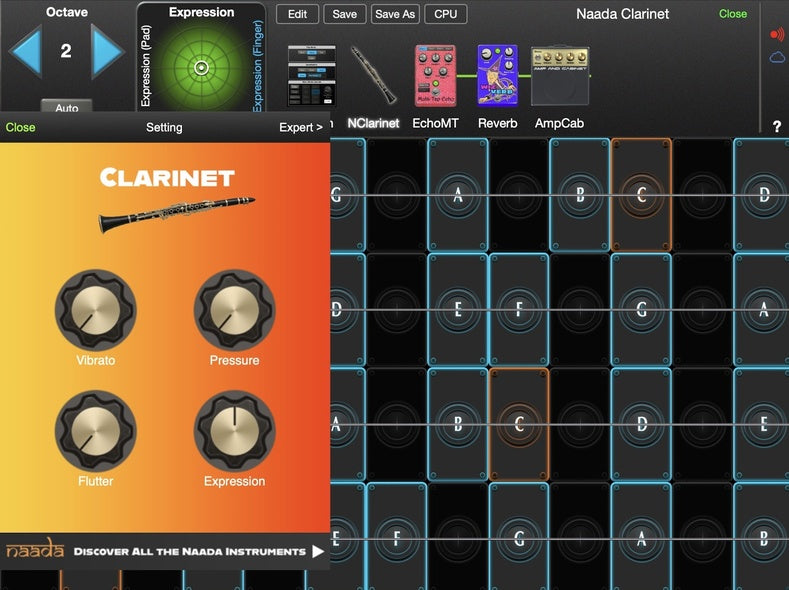Image resolution: width=789 pixels, height=590 pixels.
Task: Play the B pad in top row
Action: (x=580, y=195)
